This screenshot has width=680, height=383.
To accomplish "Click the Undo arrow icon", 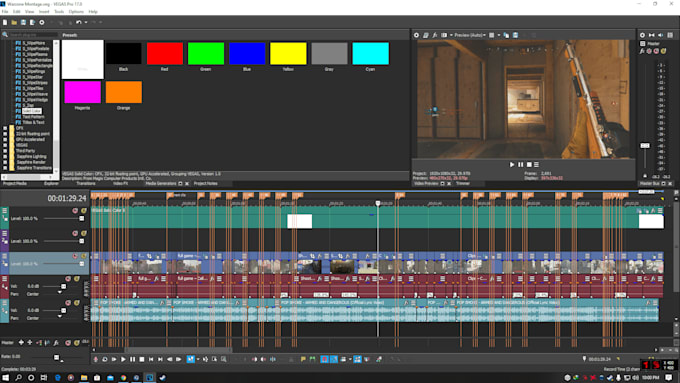I will point(78,22).
